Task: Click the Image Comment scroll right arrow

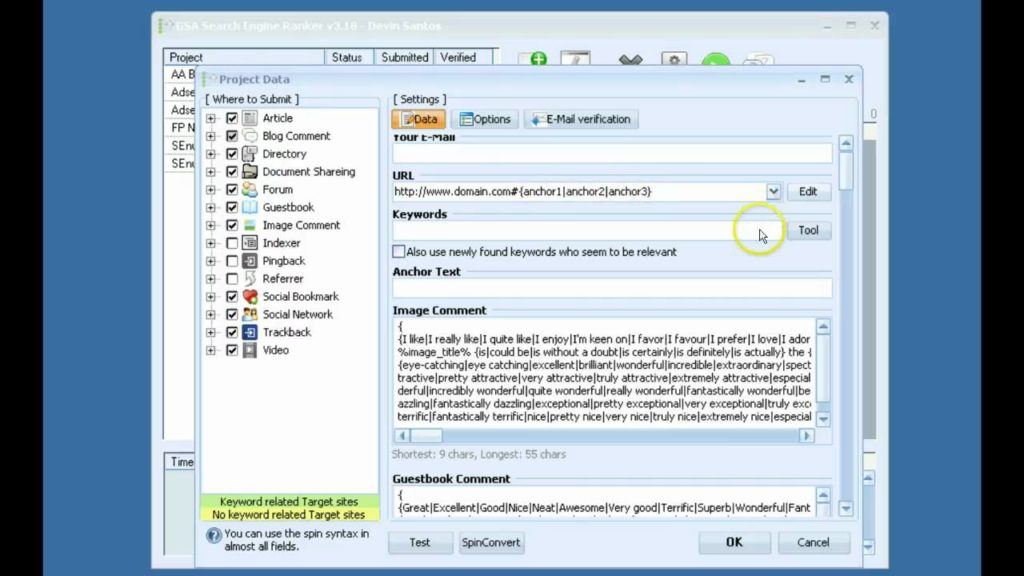Action: [x=807, y=436]
